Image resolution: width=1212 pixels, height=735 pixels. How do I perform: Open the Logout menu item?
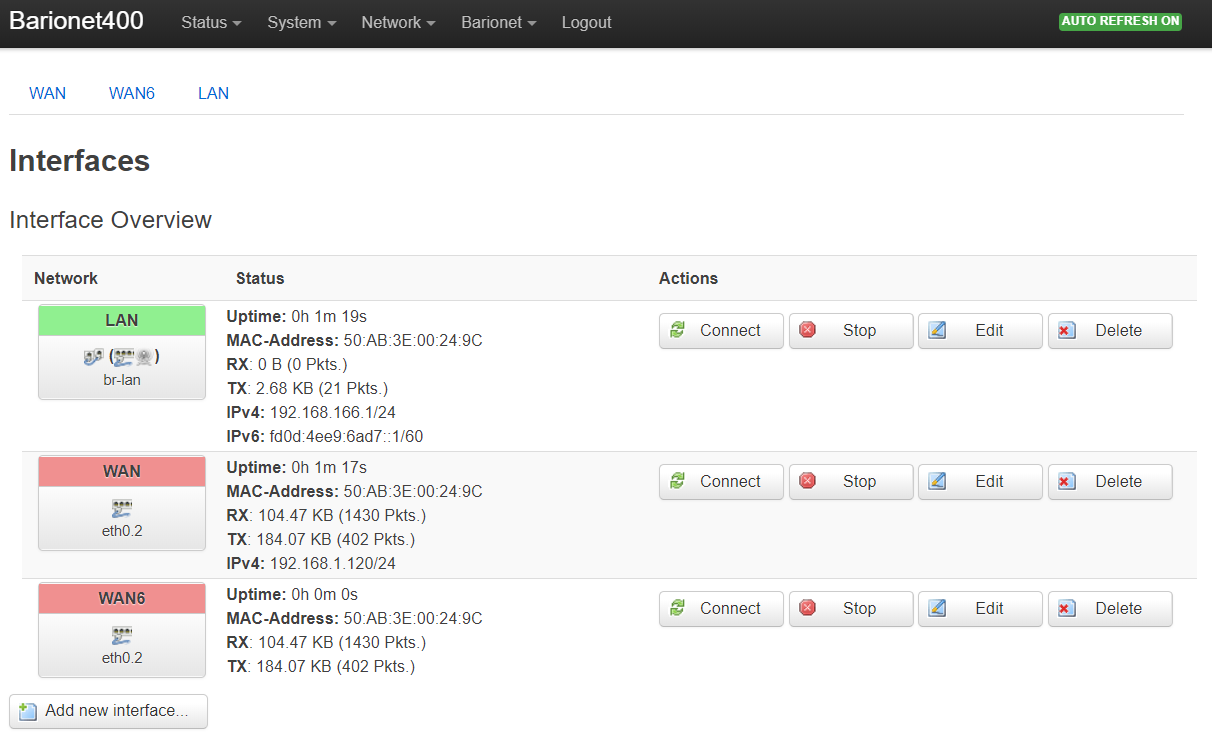(x=586, y=22)
